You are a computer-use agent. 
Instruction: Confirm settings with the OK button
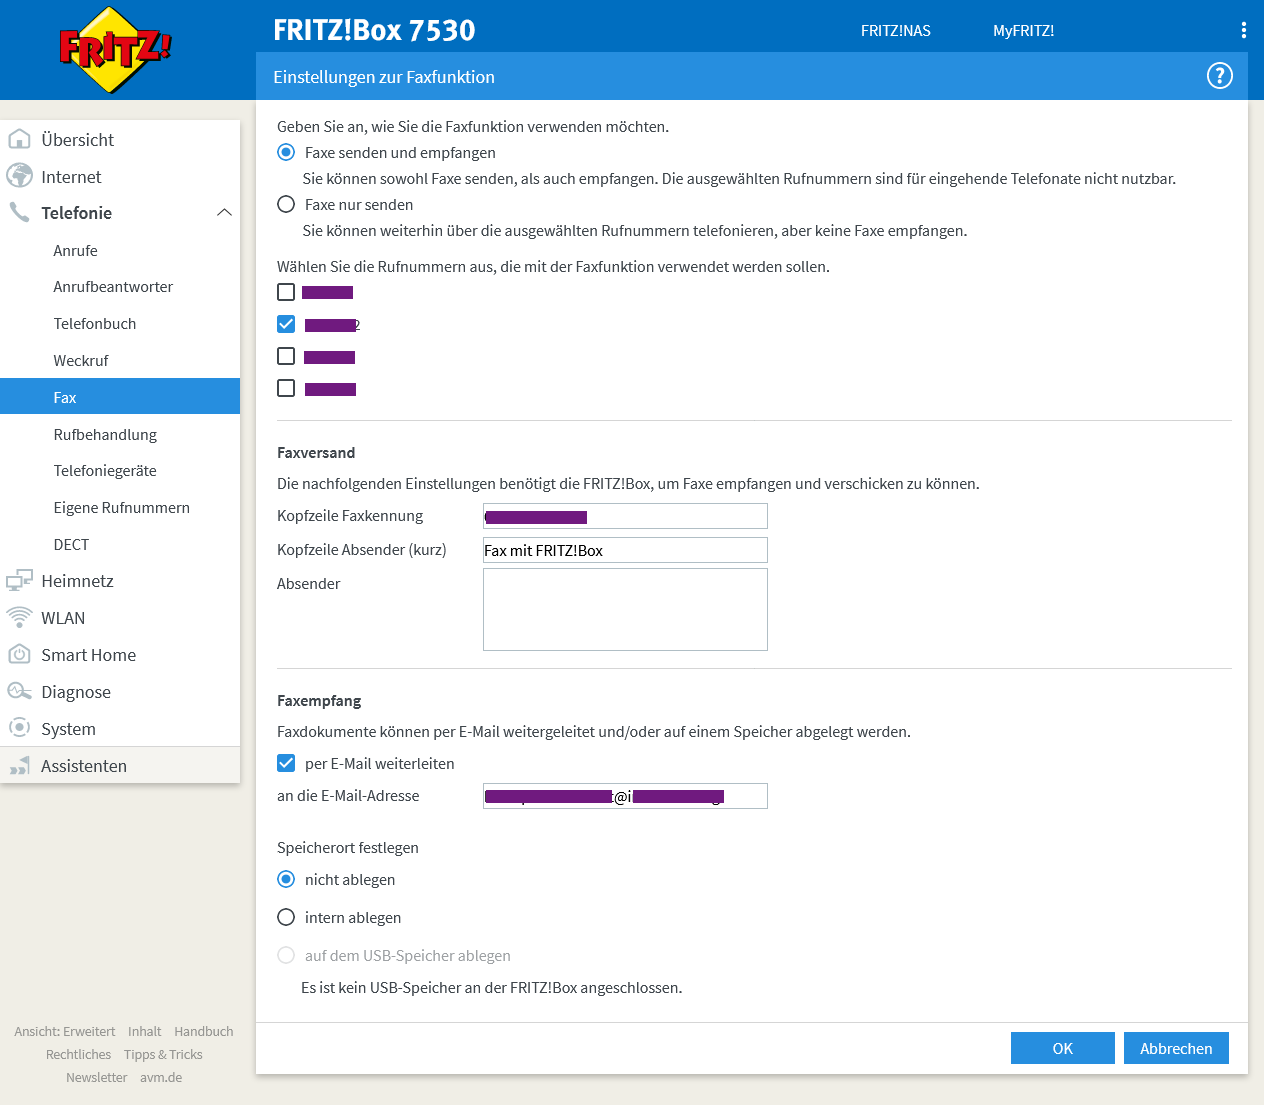[x=1062, y=1047]
